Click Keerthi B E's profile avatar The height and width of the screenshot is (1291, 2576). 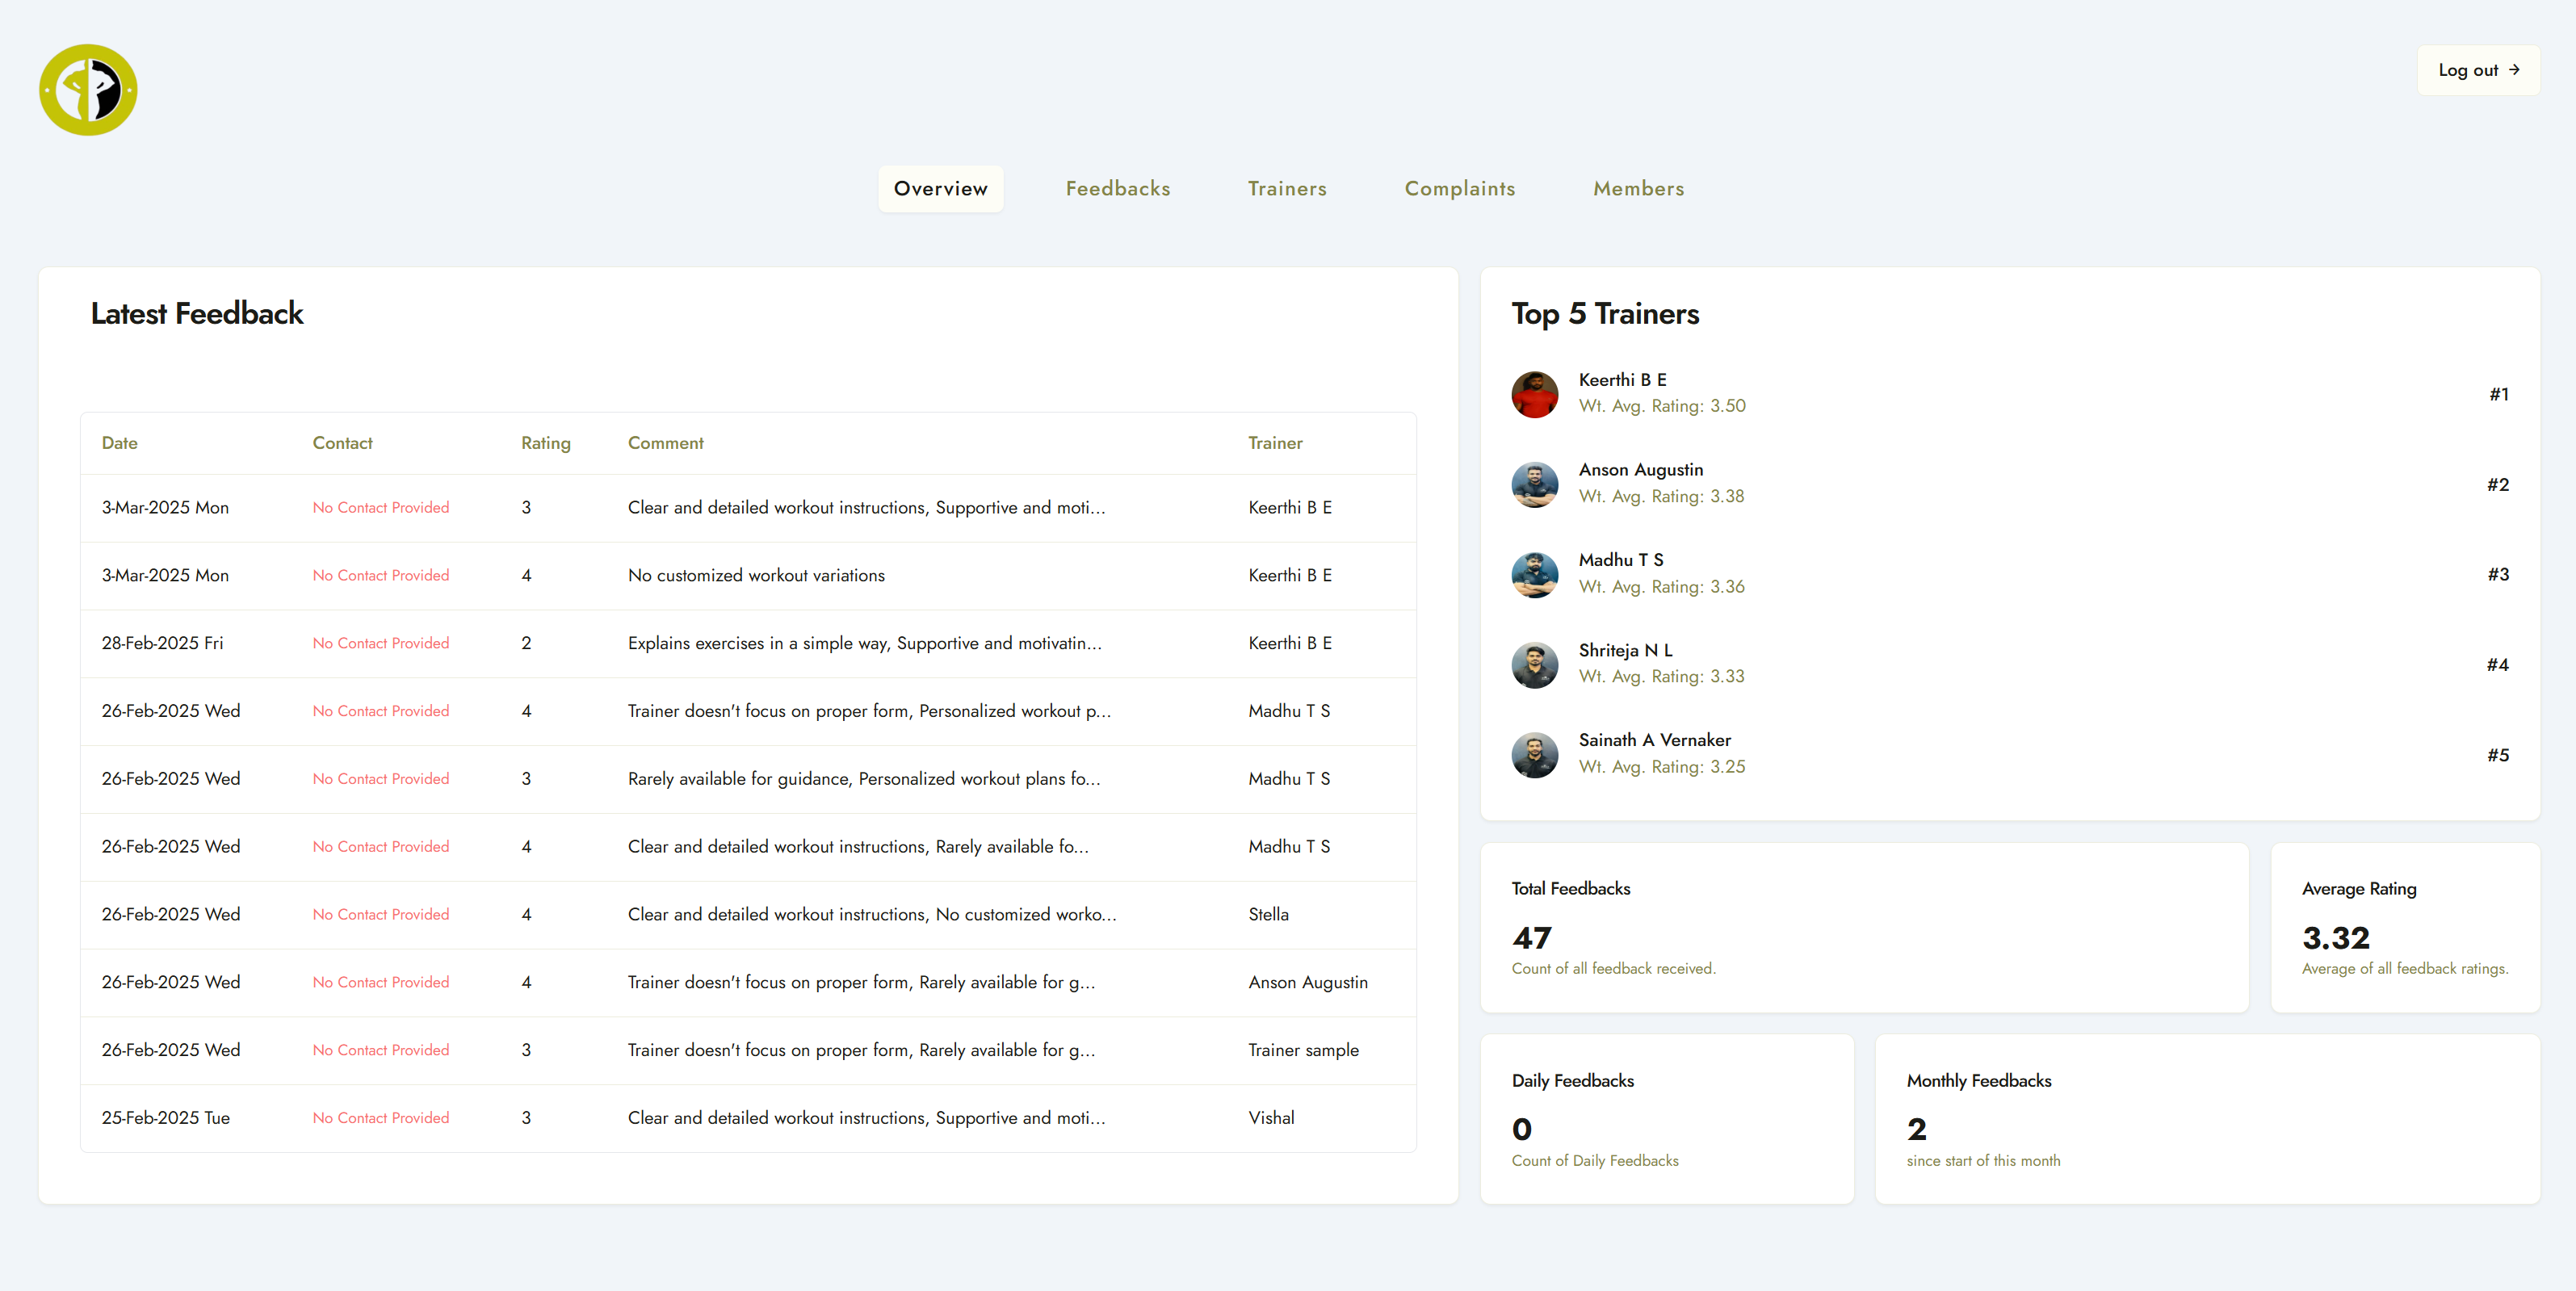(x=1534, y=394)
